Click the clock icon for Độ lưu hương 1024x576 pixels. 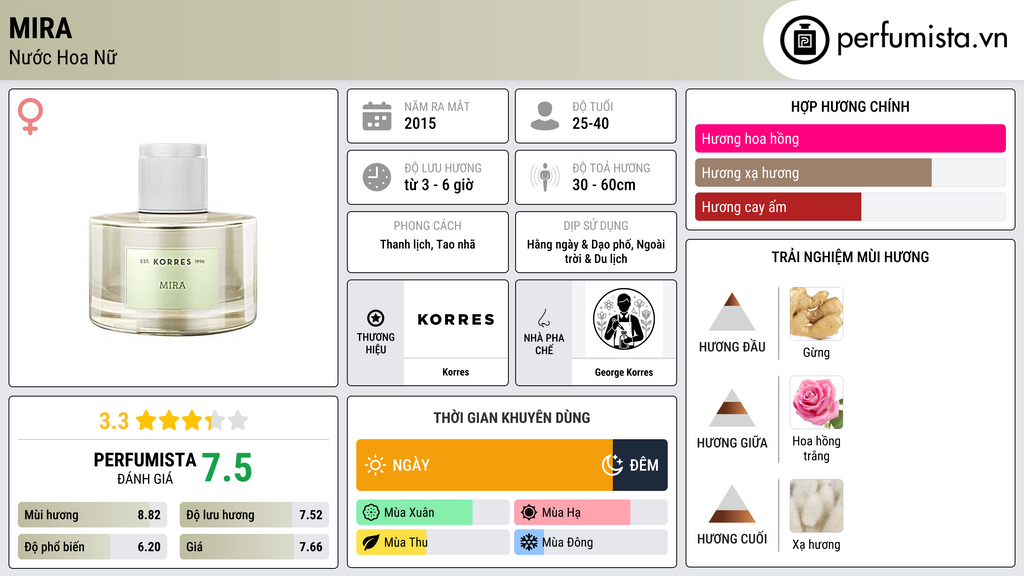377,178
